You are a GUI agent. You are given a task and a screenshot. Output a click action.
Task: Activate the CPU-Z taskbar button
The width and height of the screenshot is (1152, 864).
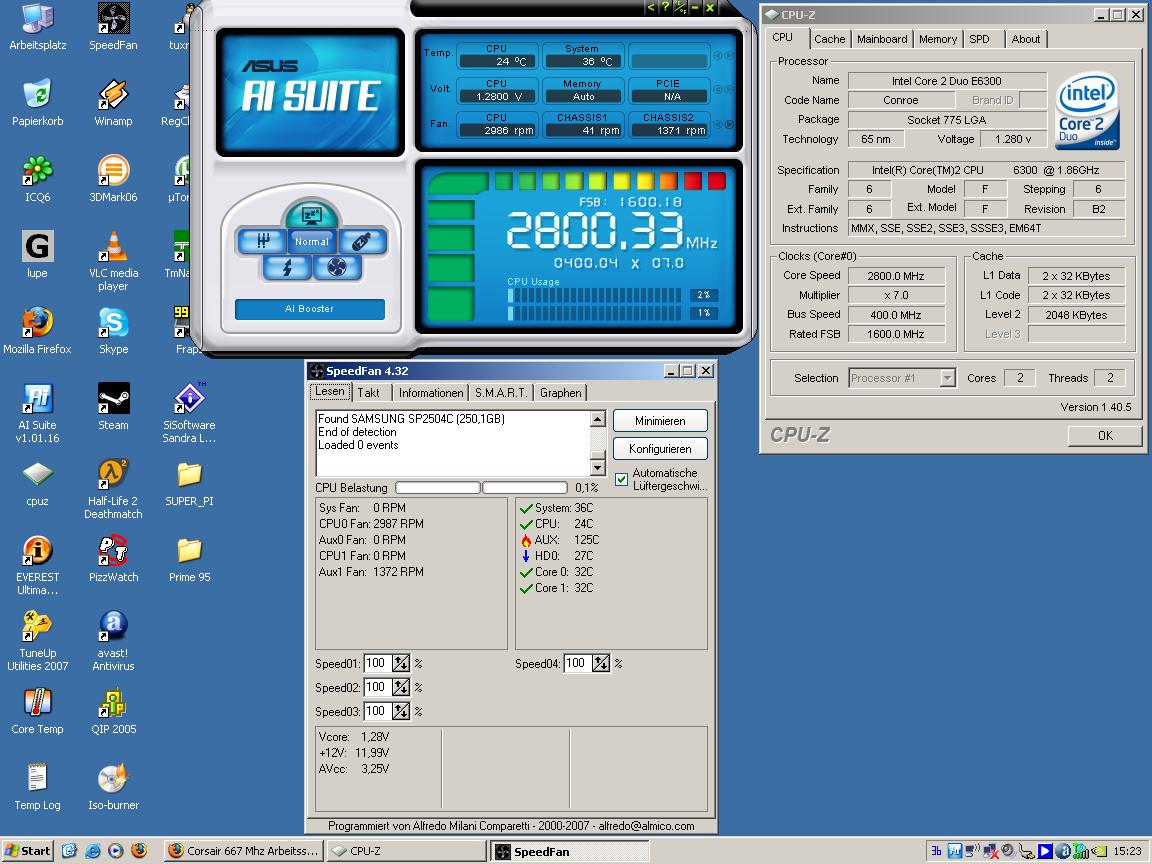tap(406, 852)
